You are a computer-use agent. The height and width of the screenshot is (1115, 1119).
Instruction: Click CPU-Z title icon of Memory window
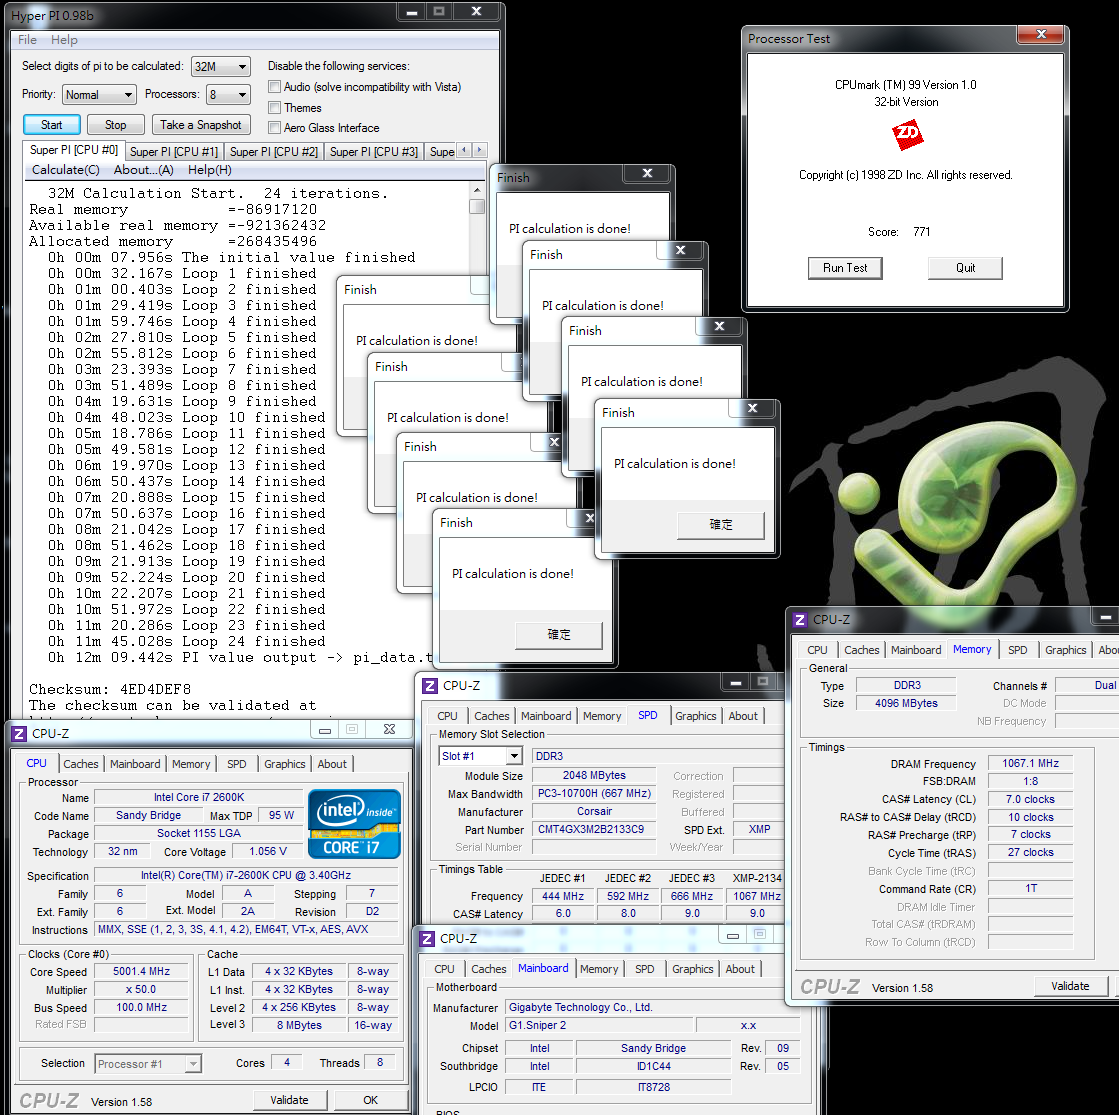pos(800,620)
